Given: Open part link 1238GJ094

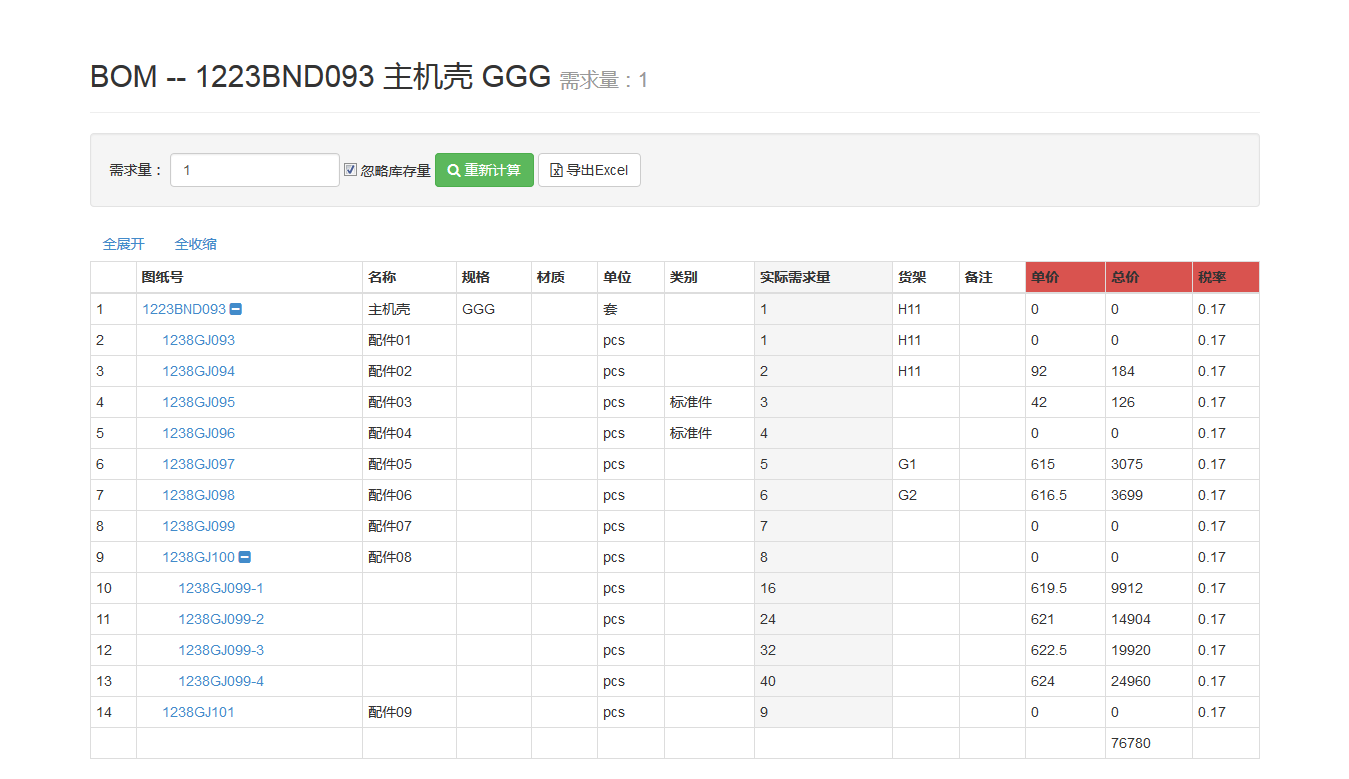Looking at the screenshot, I should pos(199,371).
